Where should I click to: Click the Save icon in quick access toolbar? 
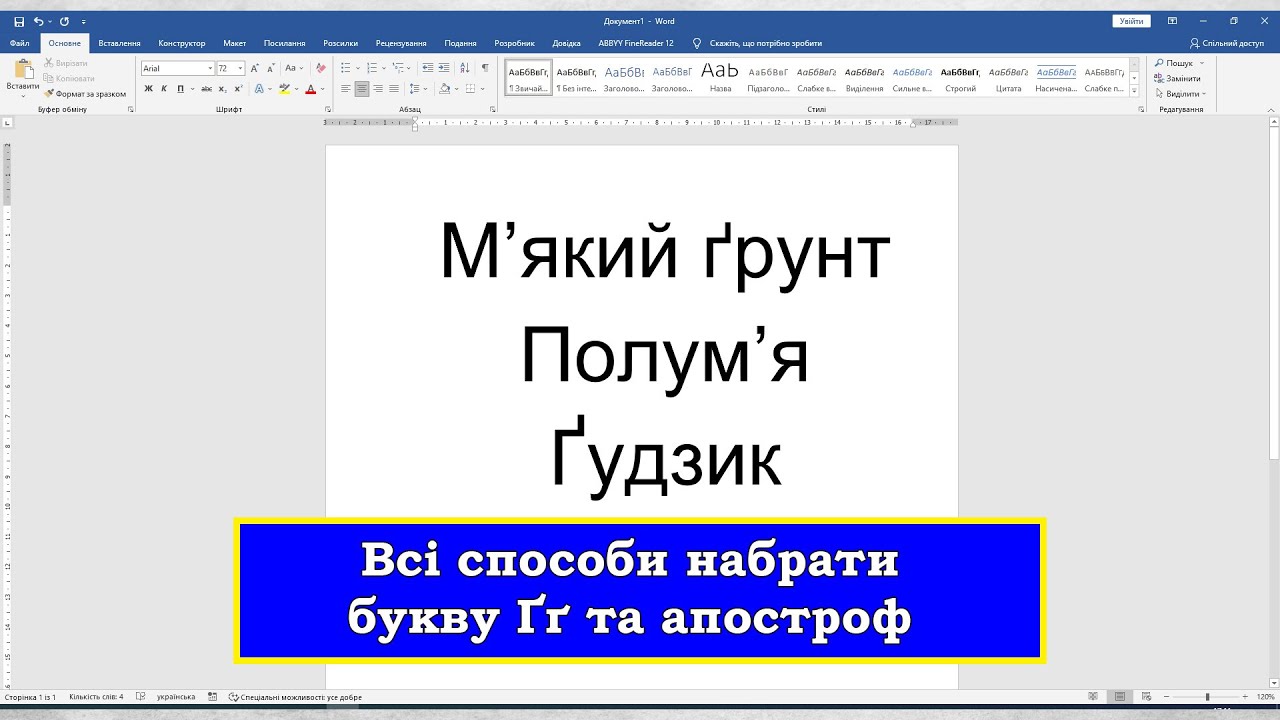click(19, 21)
